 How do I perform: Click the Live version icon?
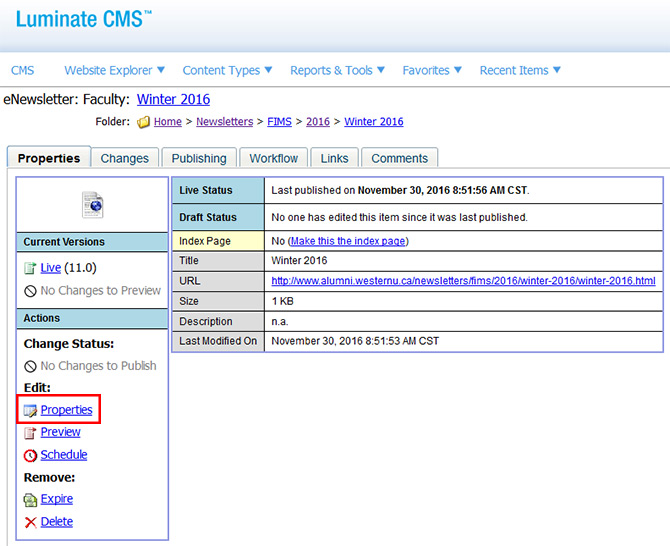point(30,268)
